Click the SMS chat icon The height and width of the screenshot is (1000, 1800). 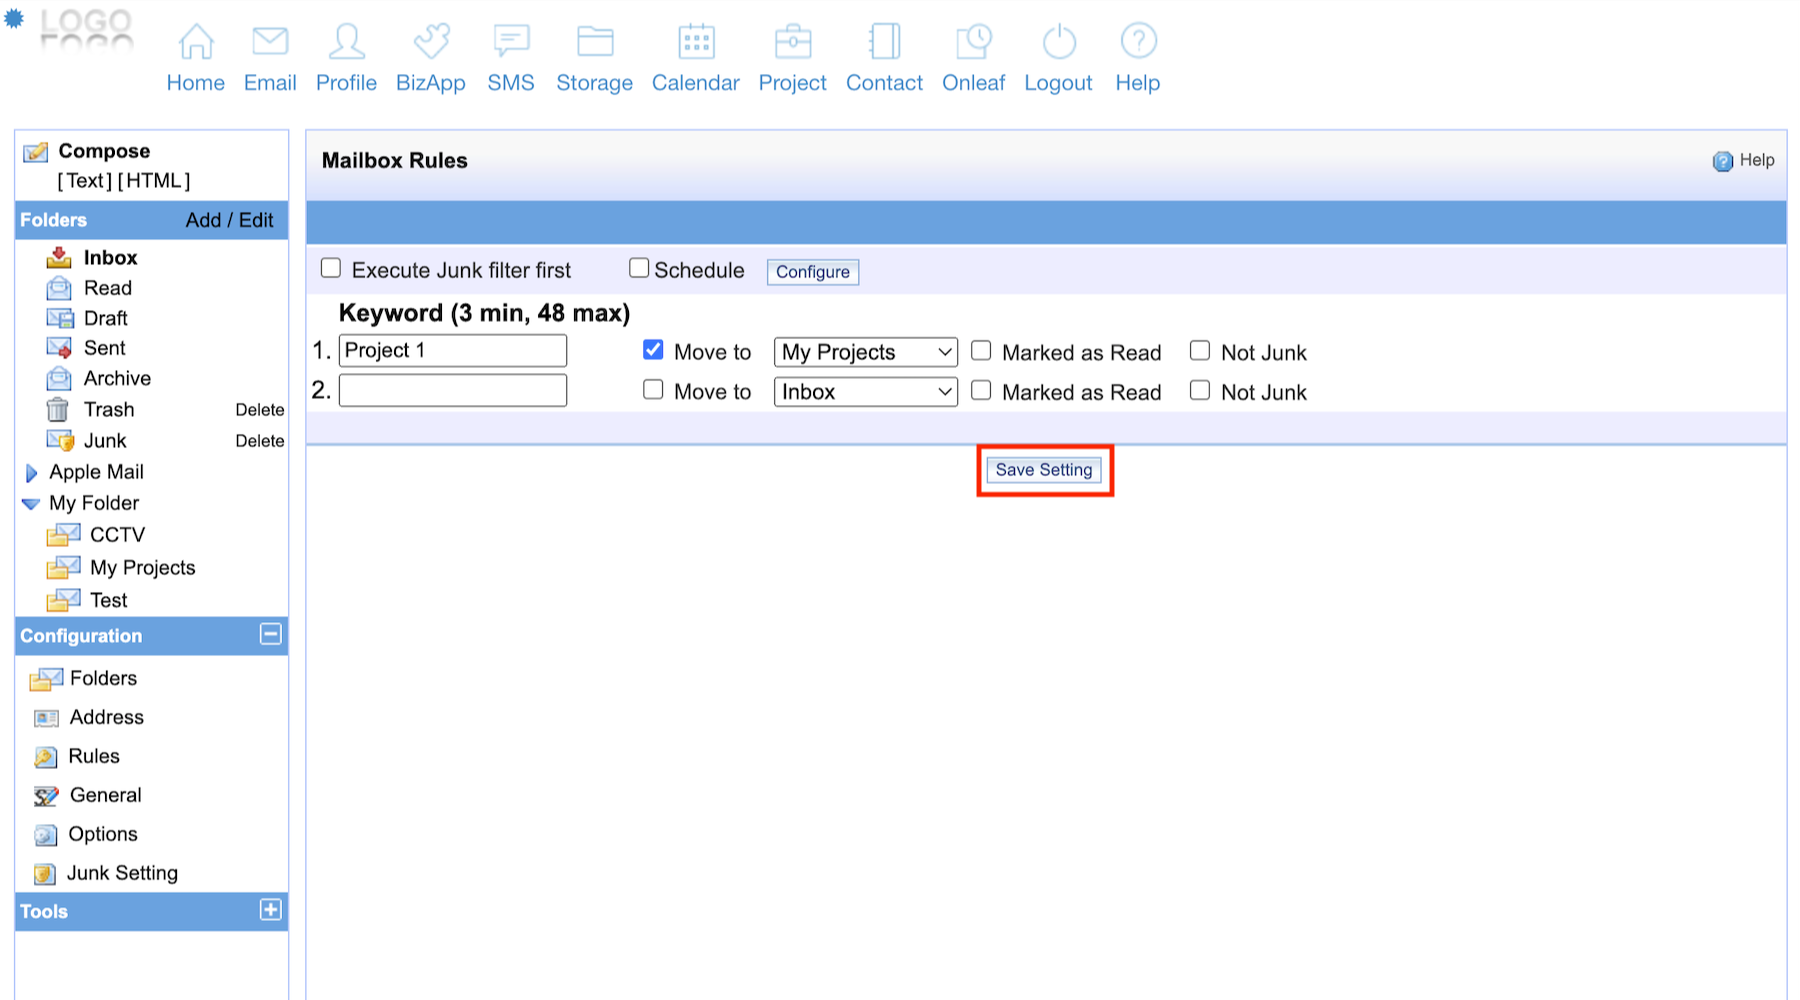tap(511, 42)
